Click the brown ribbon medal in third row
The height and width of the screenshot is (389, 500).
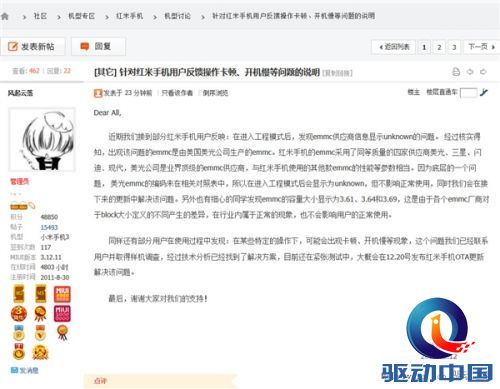point(62,332)
